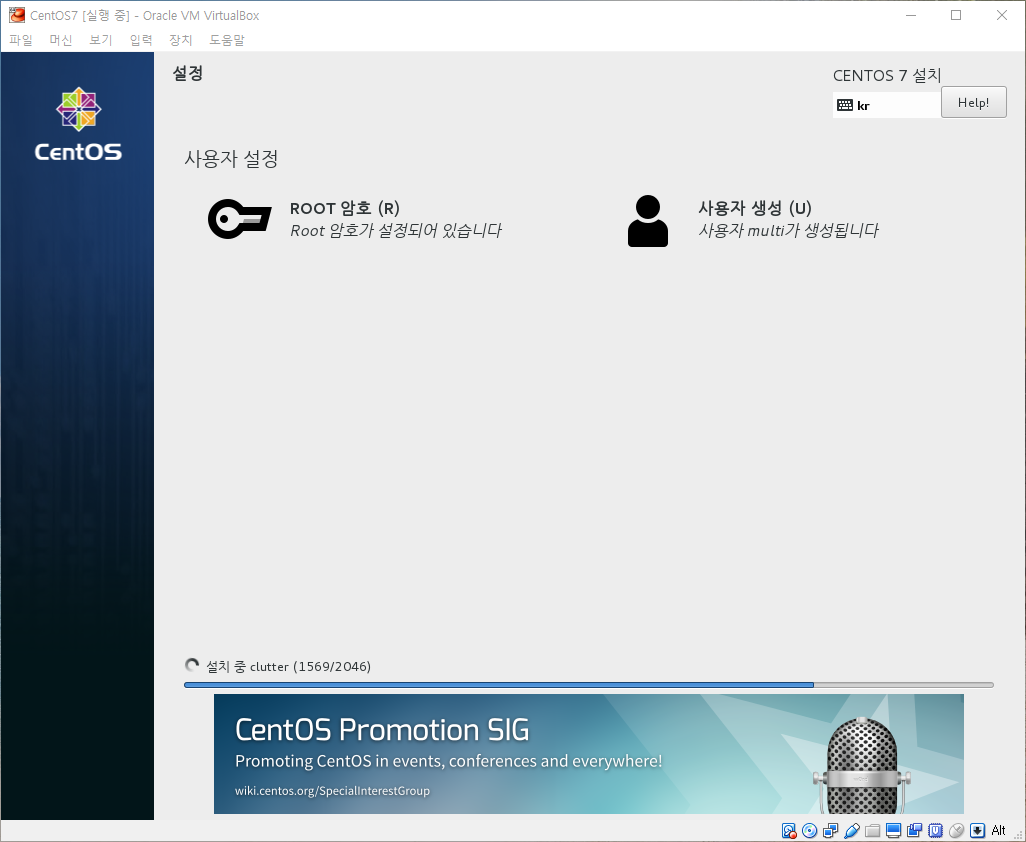The height and width of the screenshot is (842, 1026).
Task: Open the 머신 menu
Action: pyautogui.click(x=61, y=41)
